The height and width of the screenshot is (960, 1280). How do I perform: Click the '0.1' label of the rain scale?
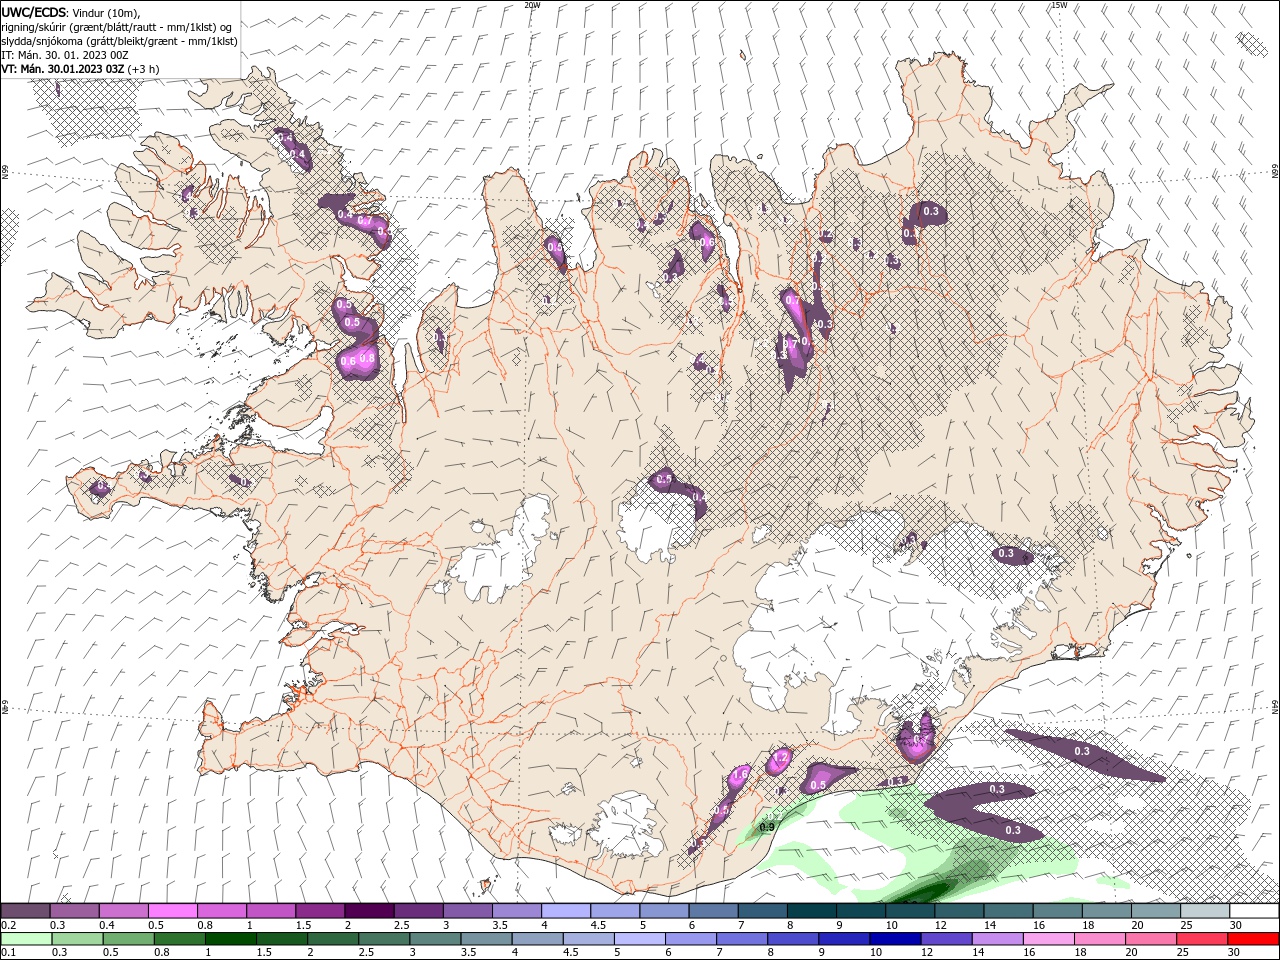pyautogui.click(x=7, y=953)
